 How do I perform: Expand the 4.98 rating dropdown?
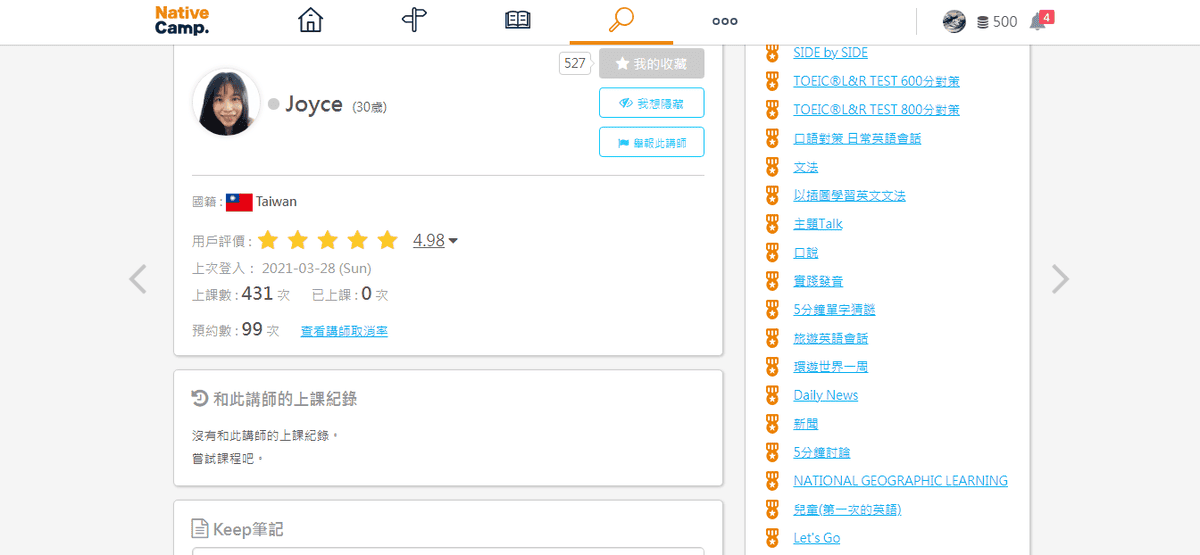click(435, 240)
